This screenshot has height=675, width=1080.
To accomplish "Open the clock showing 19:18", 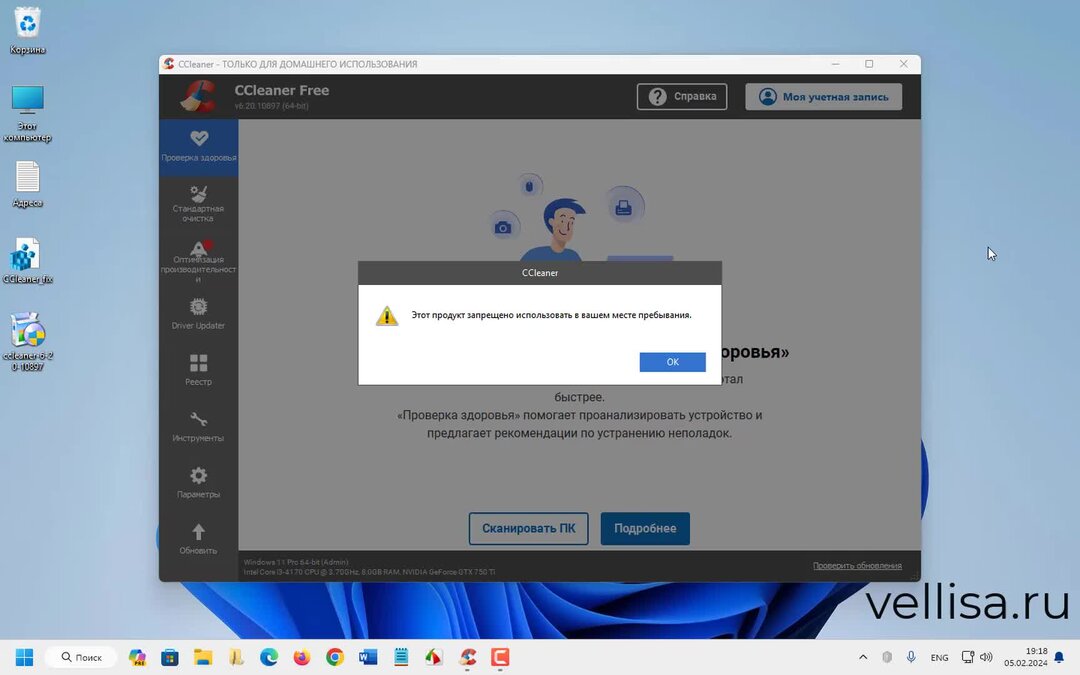I will coord(1026,657).
